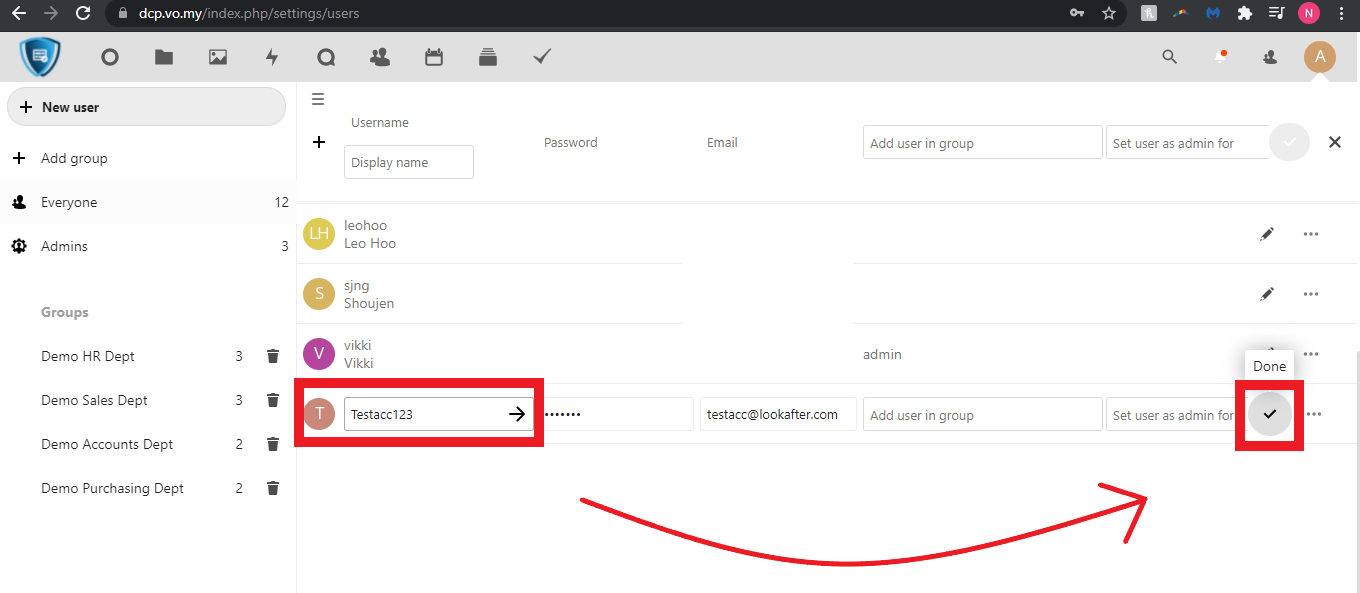The image size is (1360, 593).
Task: Click the Testacc123 display name field
Action: tap(425, 414)
